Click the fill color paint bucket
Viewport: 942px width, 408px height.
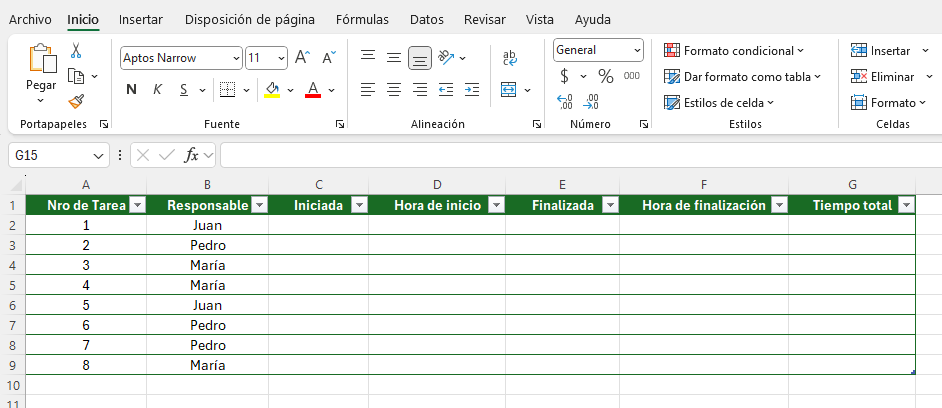(272, 90)
